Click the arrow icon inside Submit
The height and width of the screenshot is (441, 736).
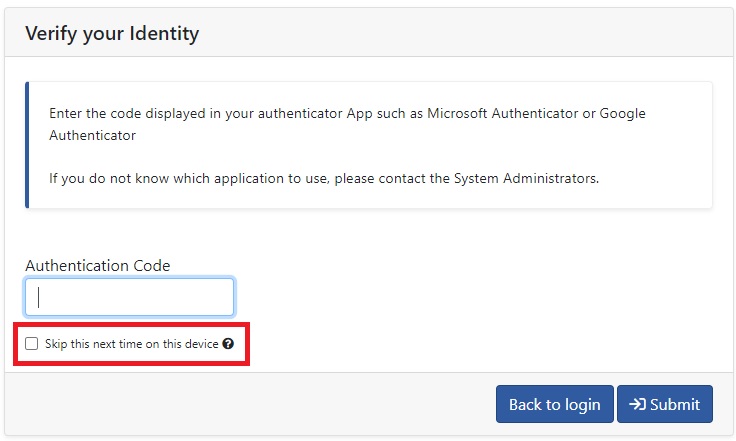tap(637, 404)
